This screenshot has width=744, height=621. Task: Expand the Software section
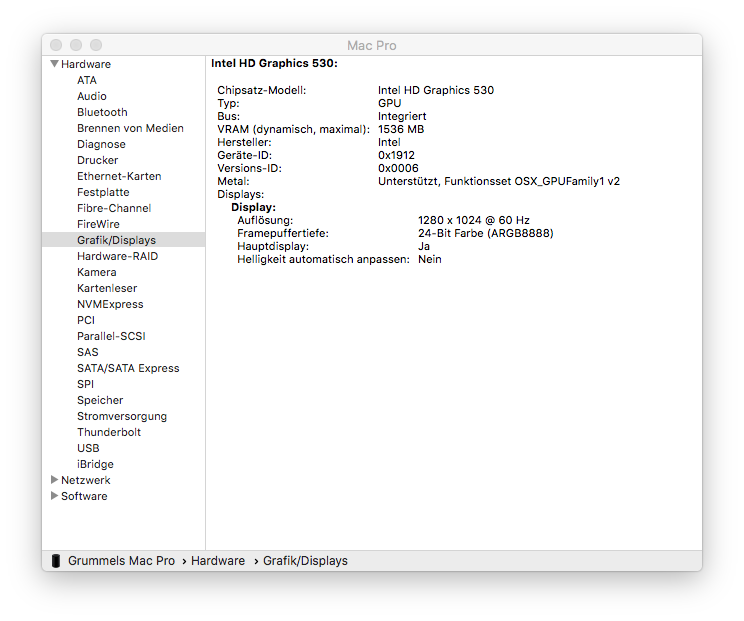click(x=54, y=496)
